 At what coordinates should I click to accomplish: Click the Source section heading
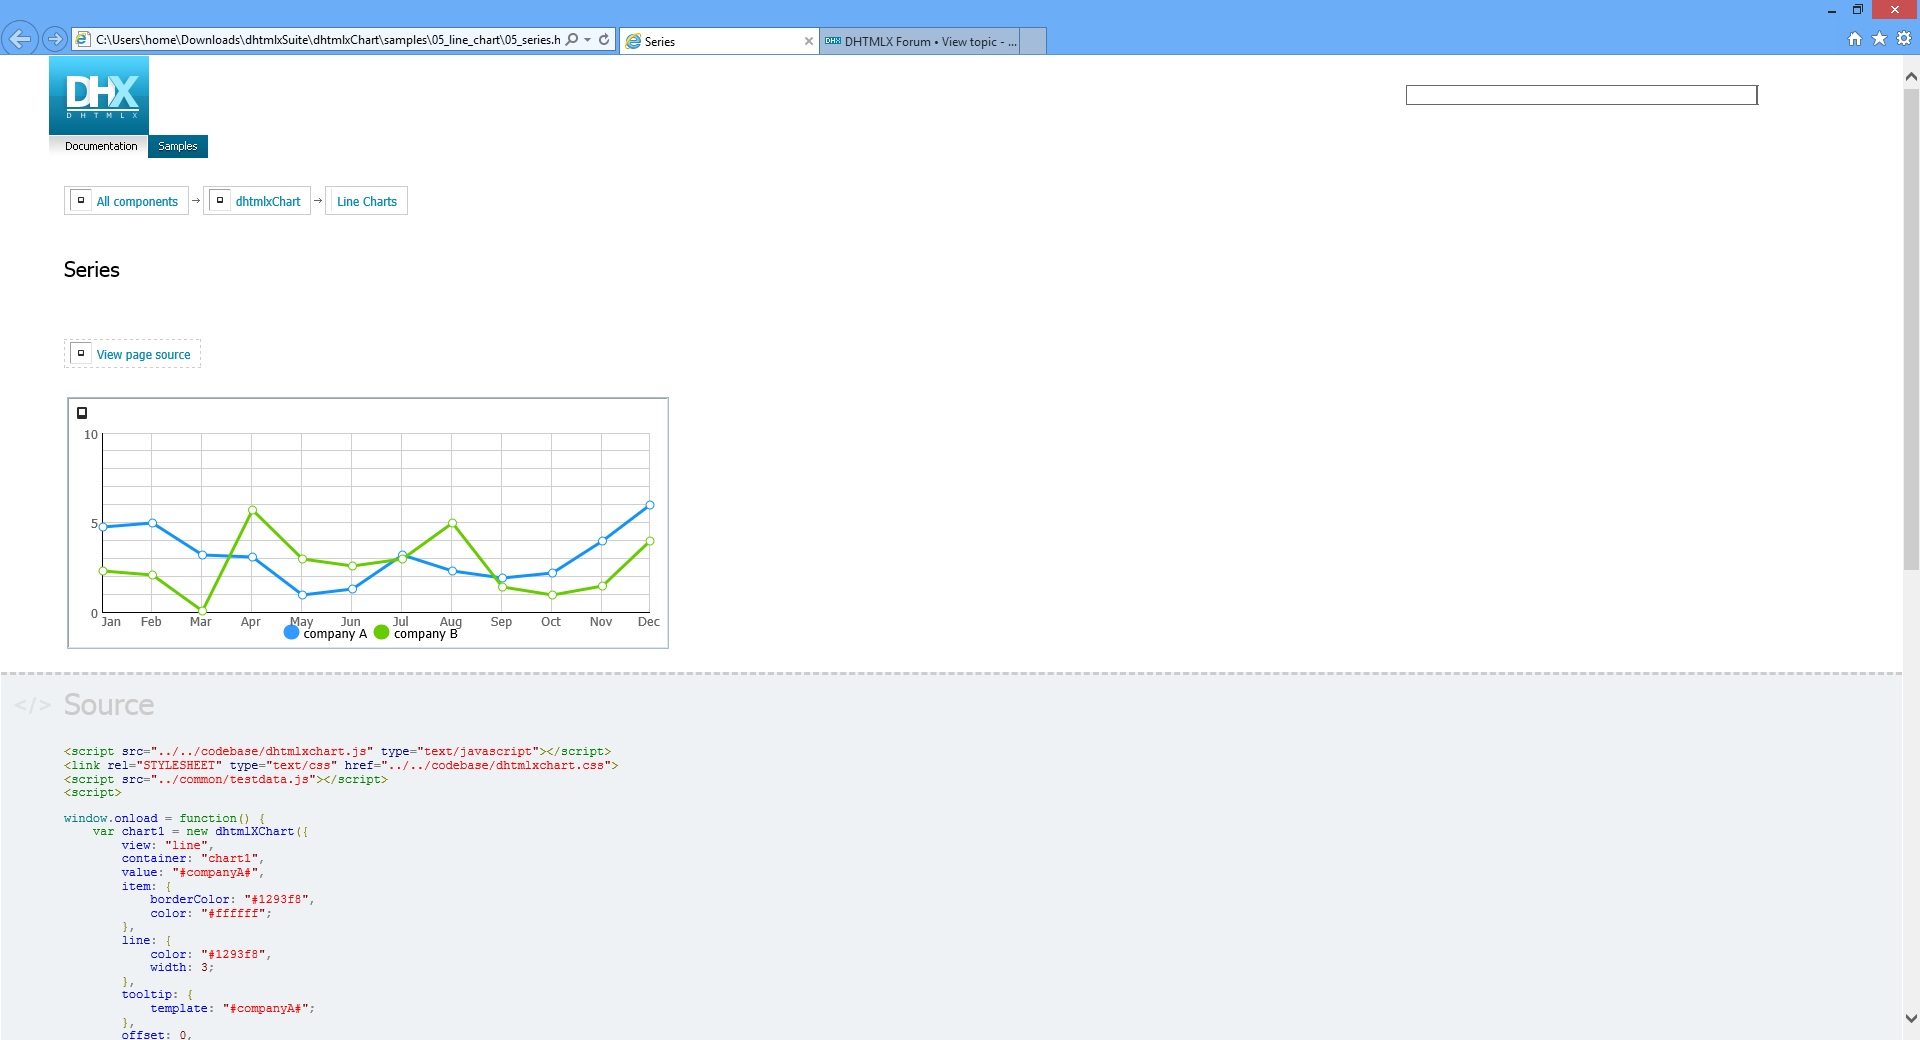click(x=109, y=705)
